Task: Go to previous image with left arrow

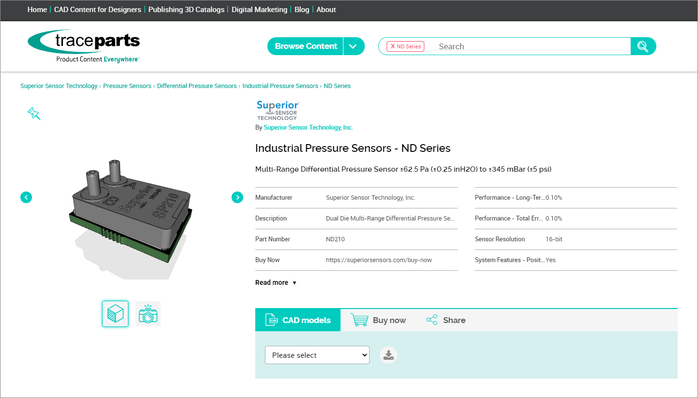Action: coord(26,197)
